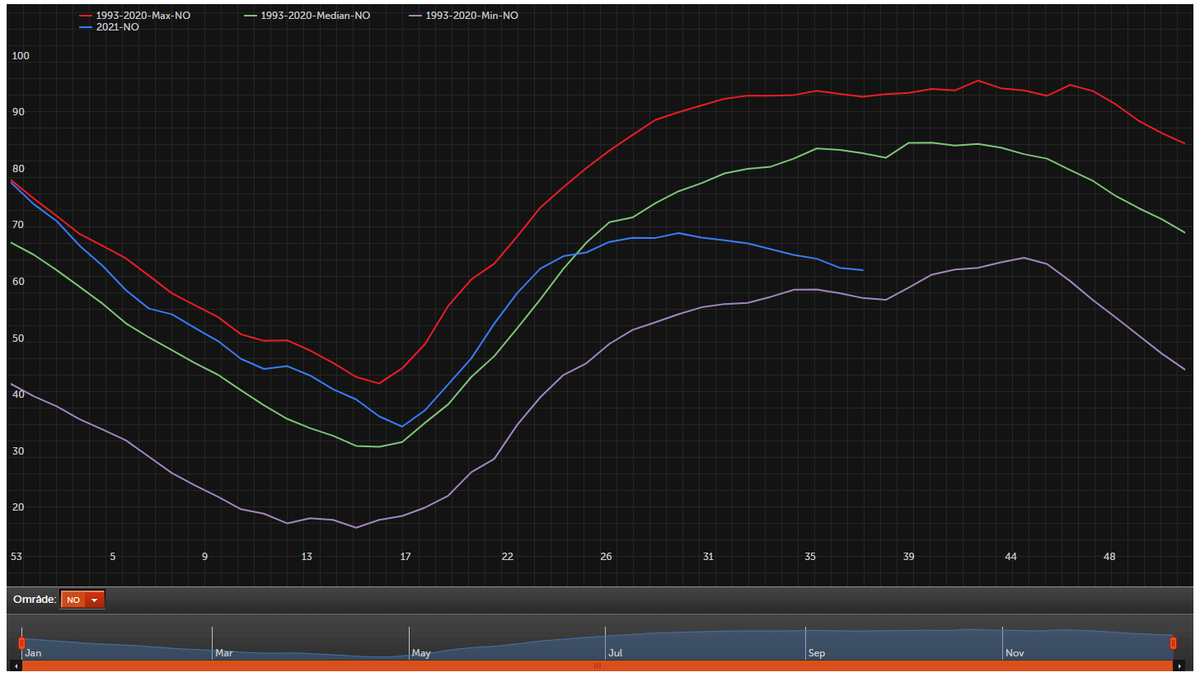
Task: Click x-axis week label 53
Action: tap(16, 556)
